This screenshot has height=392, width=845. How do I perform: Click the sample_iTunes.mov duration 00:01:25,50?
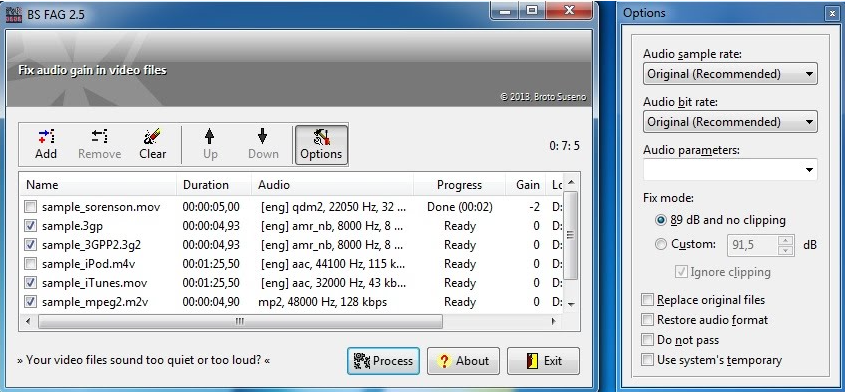click(211, 283)
